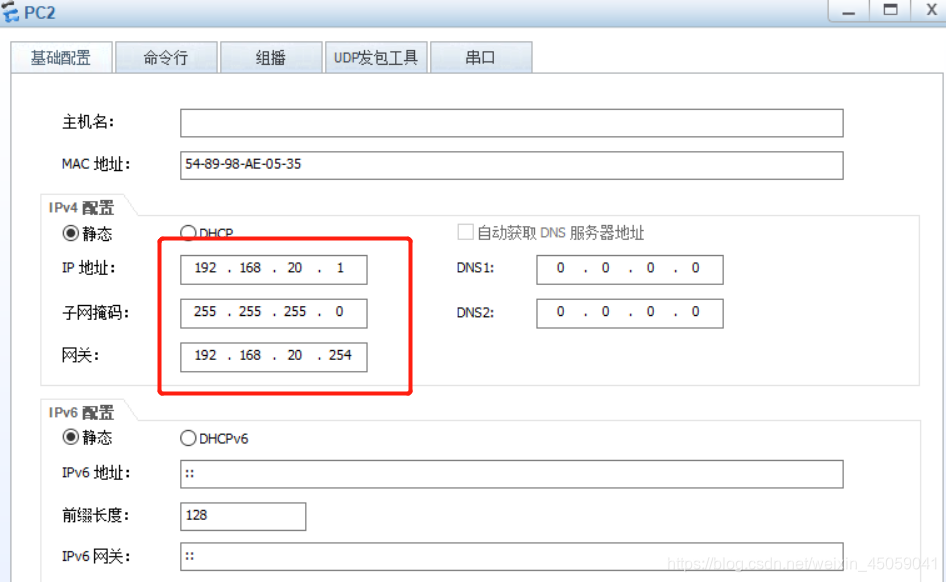This screenshot has width=946, height=582.
Task: Click the IPv6 网关 input field
Action: tap(512, 557)
